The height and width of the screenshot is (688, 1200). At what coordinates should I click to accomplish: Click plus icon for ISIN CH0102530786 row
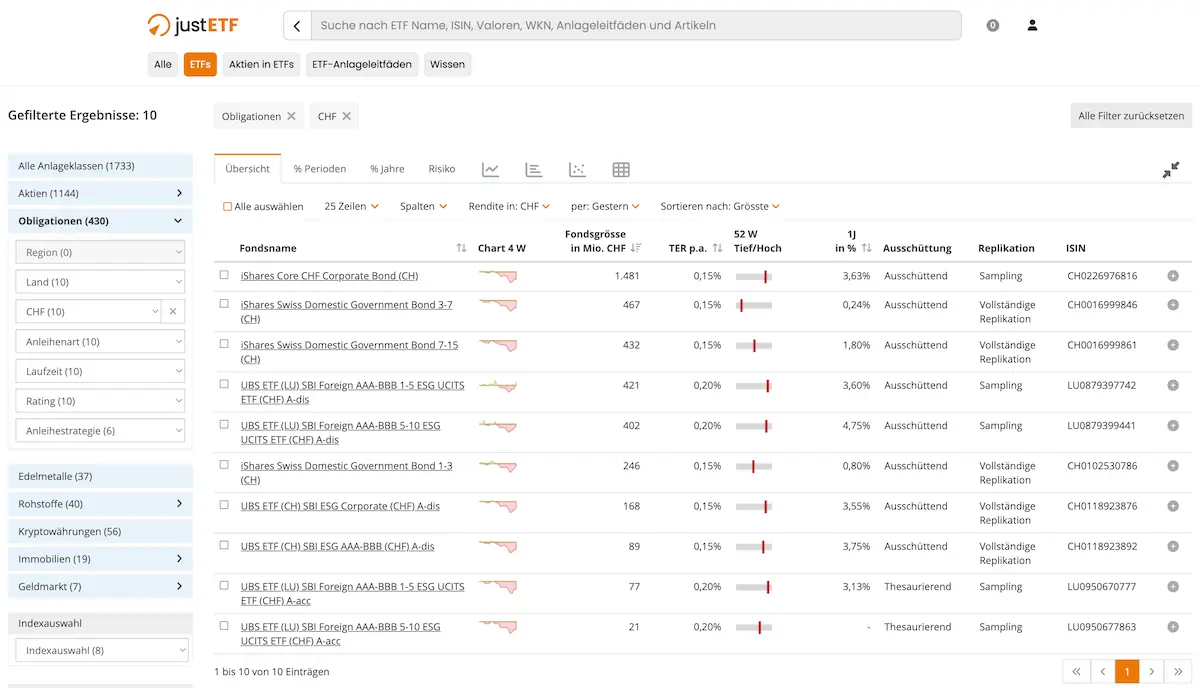pos(1173,466)
